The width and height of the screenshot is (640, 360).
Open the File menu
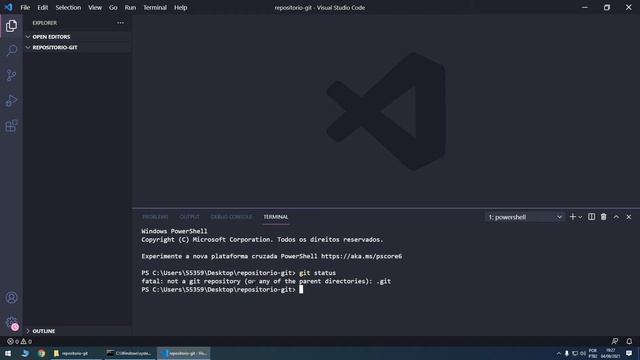[25, 7]
